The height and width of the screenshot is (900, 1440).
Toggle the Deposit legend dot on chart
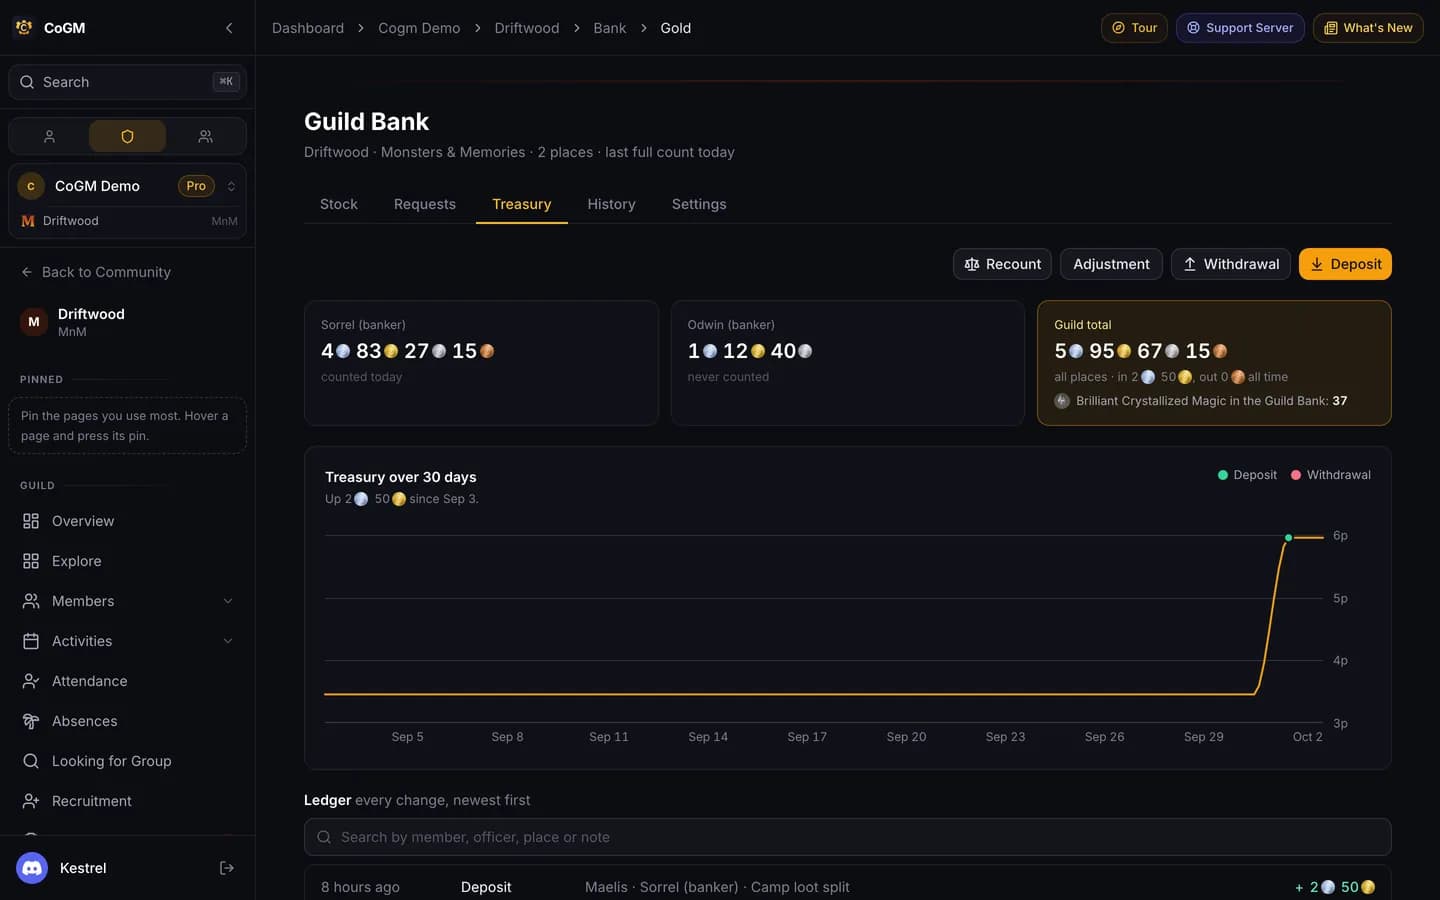(x=1223, y=475)
